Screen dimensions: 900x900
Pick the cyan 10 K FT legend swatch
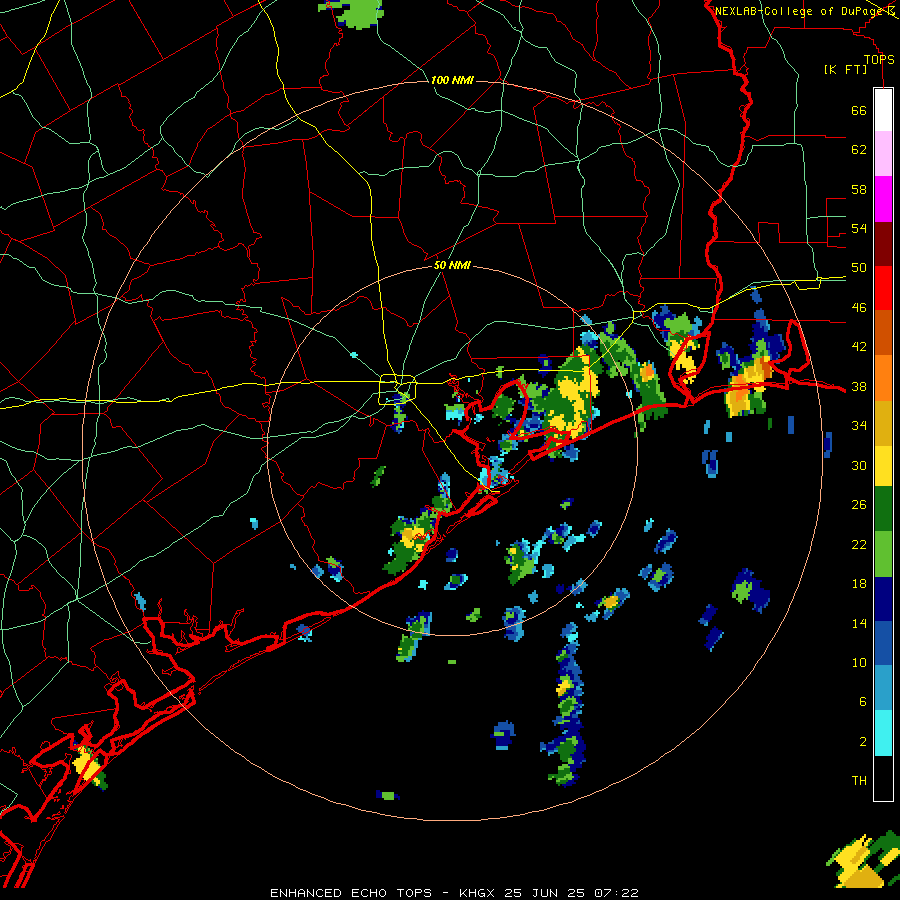[883, 733]
